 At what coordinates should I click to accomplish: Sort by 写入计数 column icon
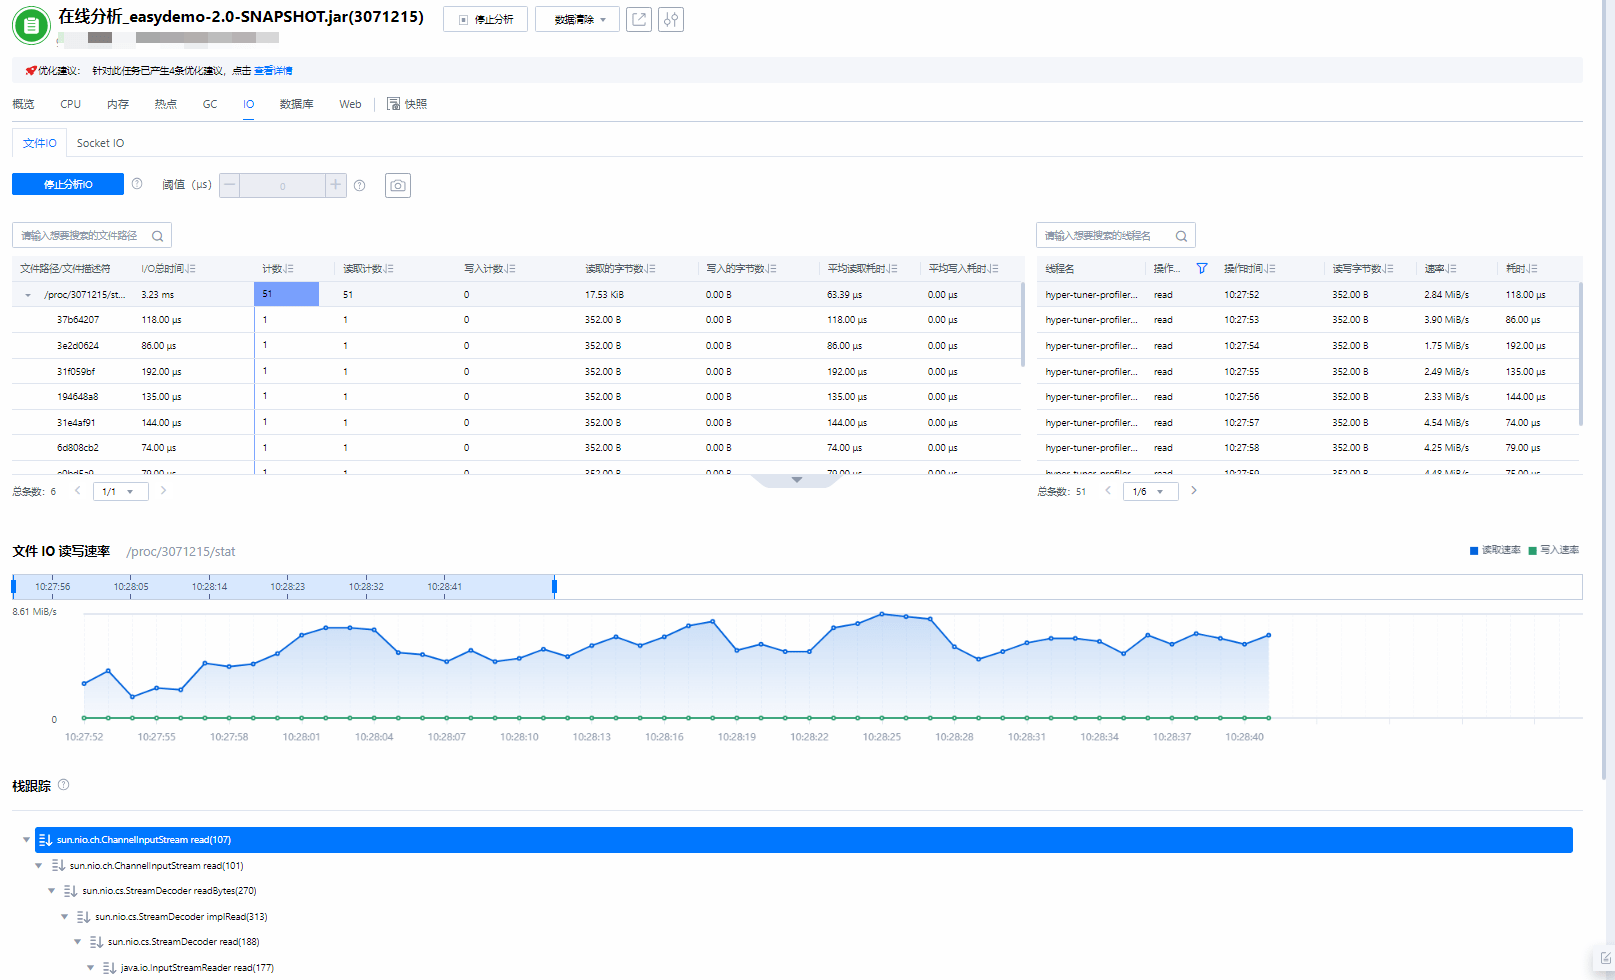coord(511,269)
